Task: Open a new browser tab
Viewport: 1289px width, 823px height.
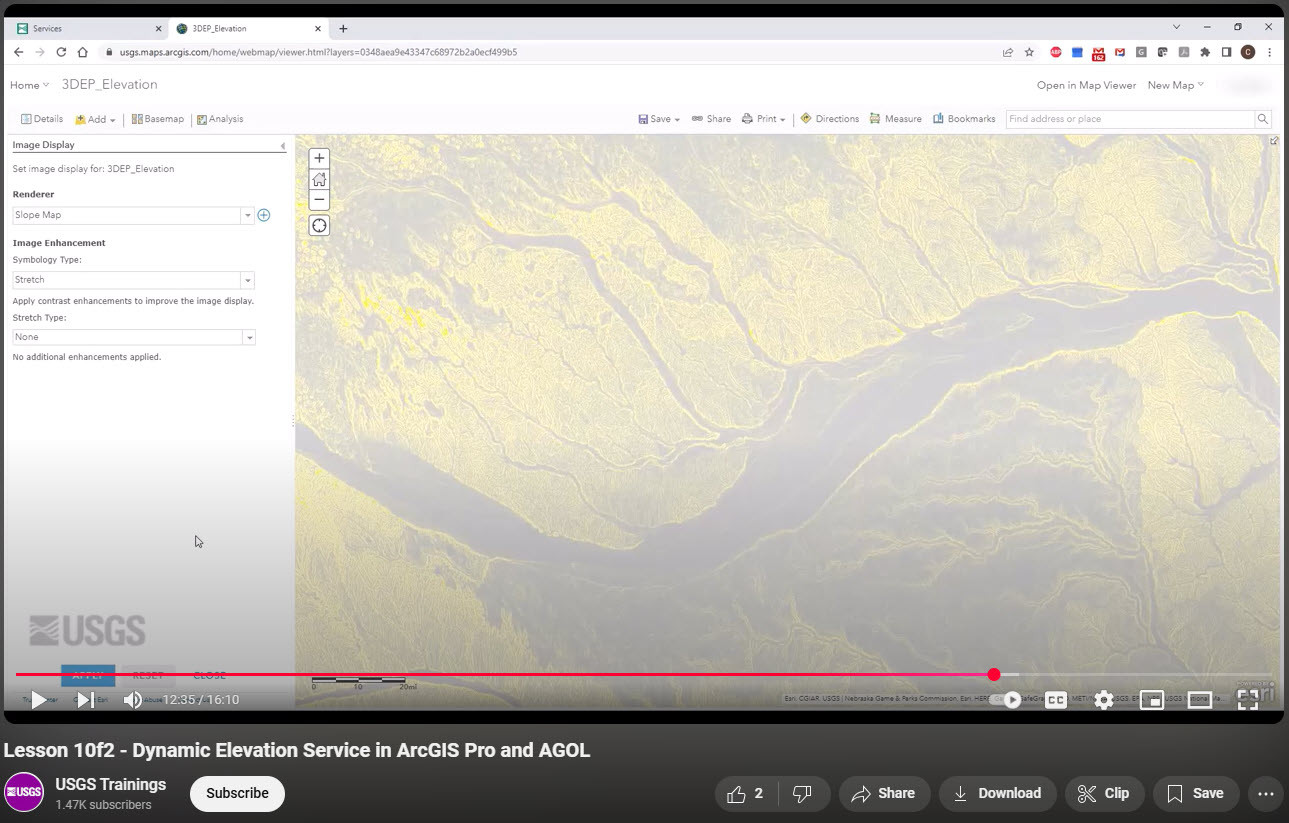Action: click(x=343, y=29)
